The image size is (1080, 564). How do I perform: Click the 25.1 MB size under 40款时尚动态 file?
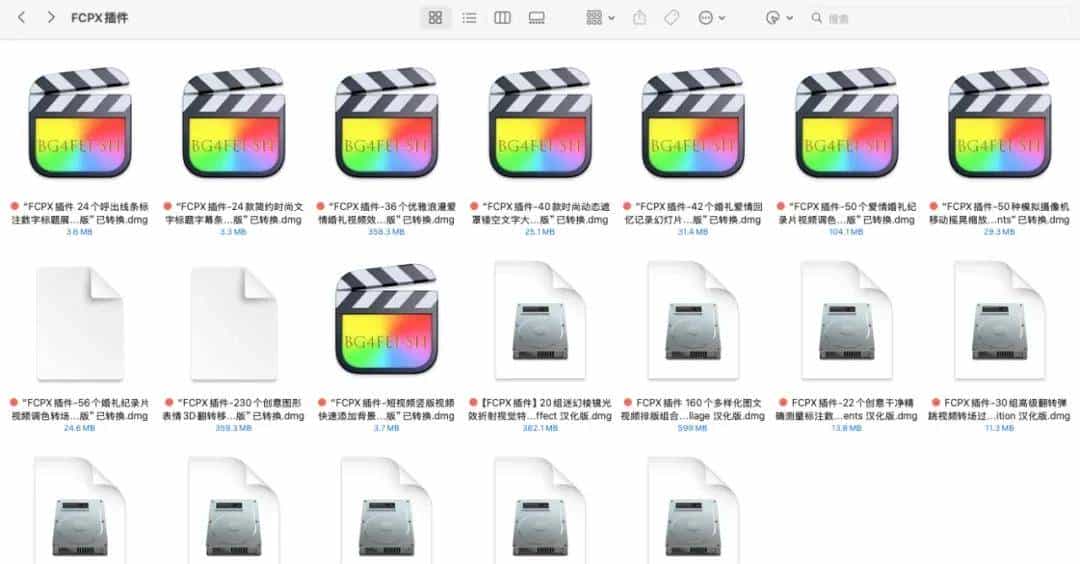(x=540, y=232)
